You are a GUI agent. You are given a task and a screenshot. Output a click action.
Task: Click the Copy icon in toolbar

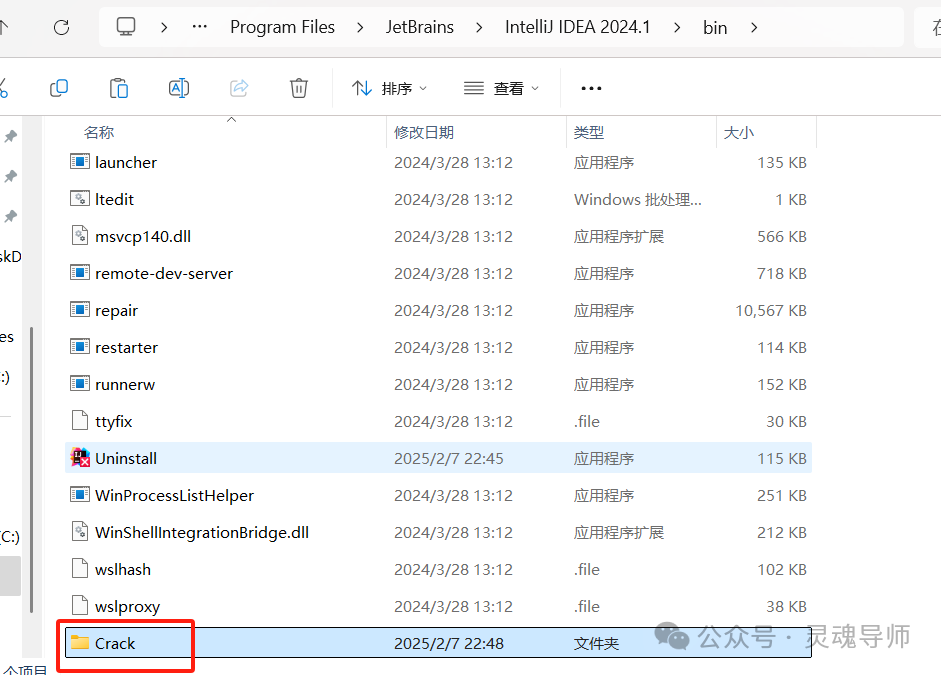[x=59, y=88]
